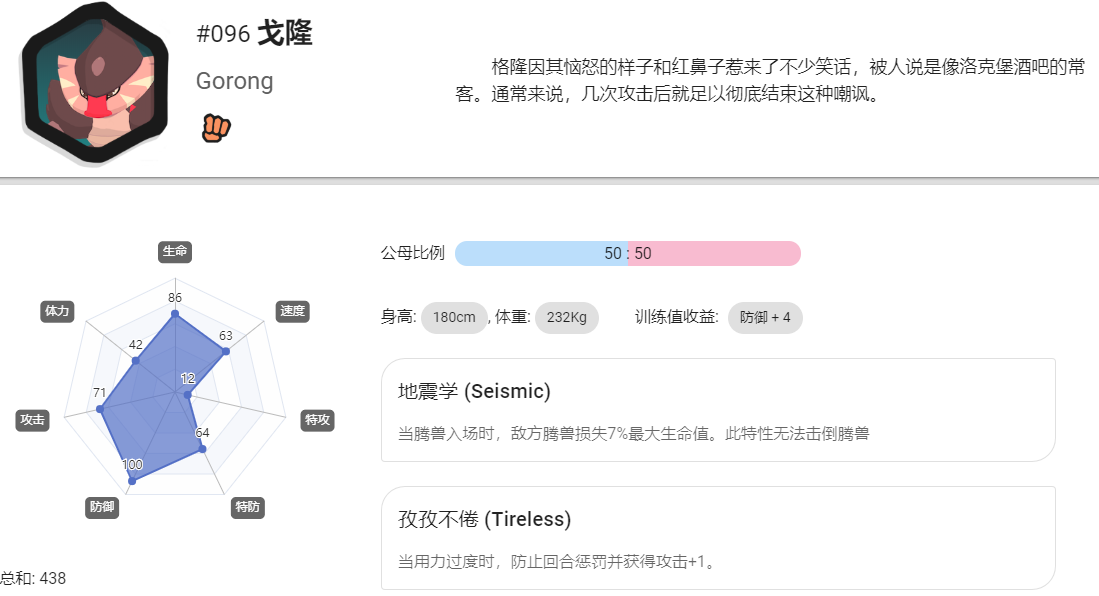Viewport: 1099px width, 596px height.
Task: Open the 孜孜不倦 (Tireless) trait card
Action: (x=718, y=538)
